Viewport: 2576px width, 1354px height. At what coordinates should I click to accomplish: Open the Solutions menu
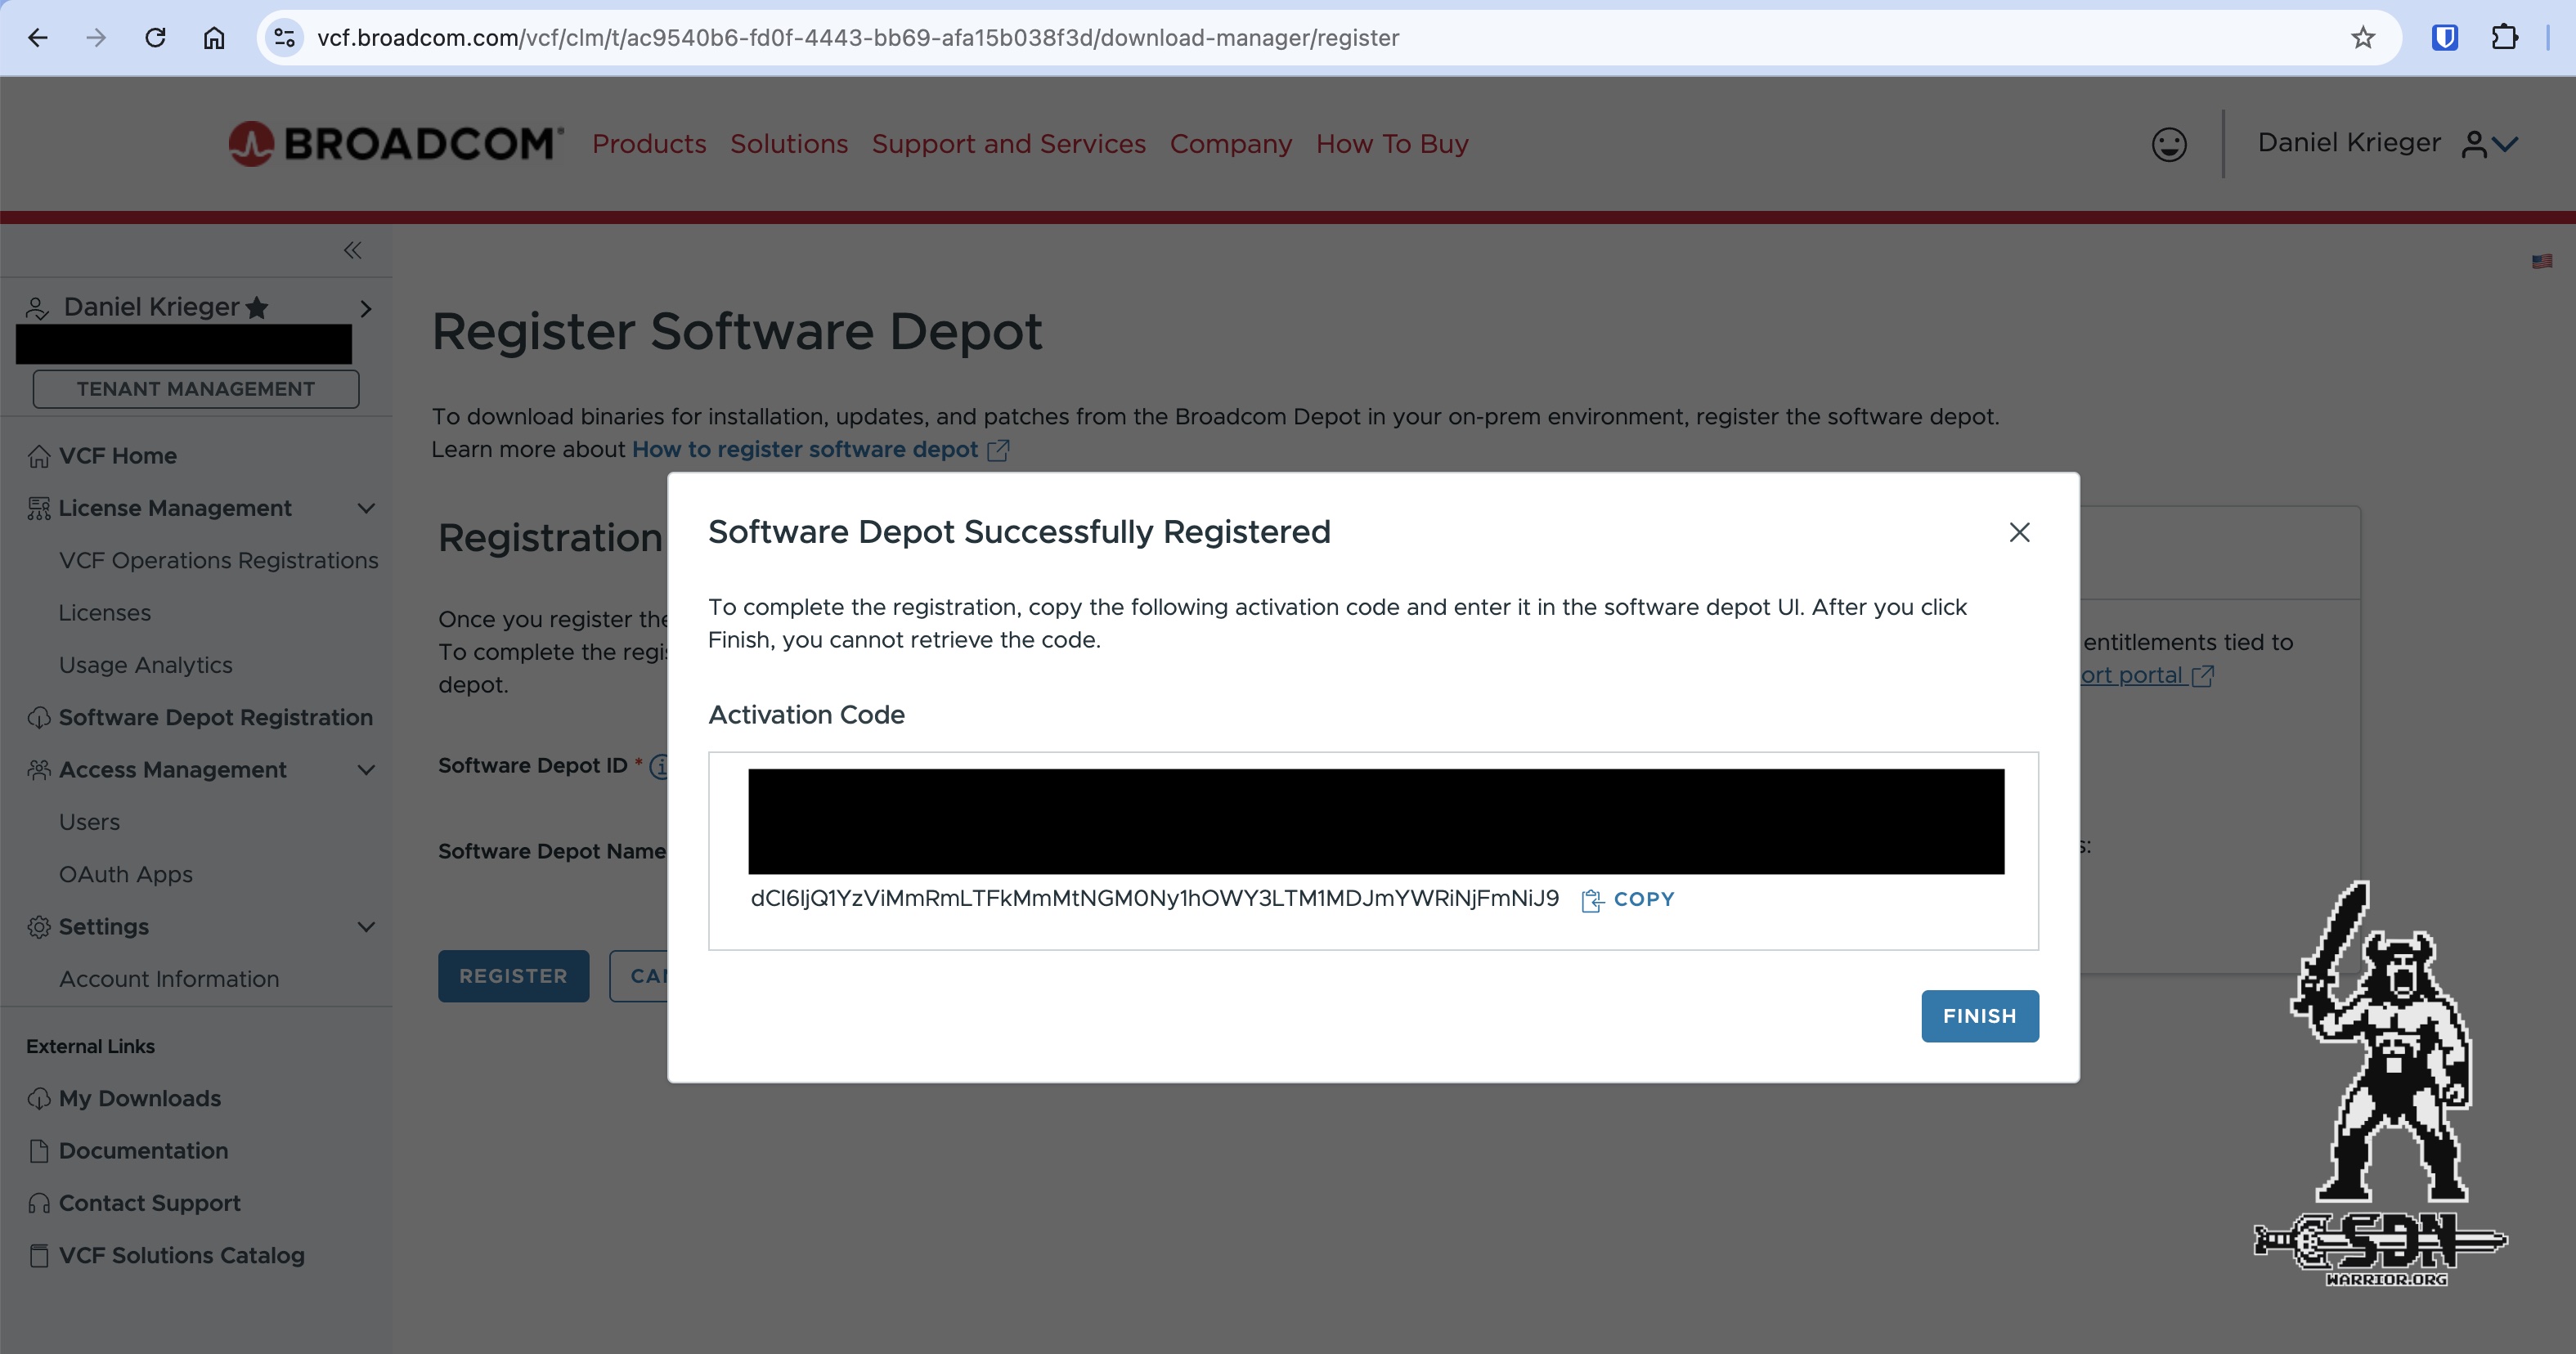pyautogui.click(x=789, y=144)
